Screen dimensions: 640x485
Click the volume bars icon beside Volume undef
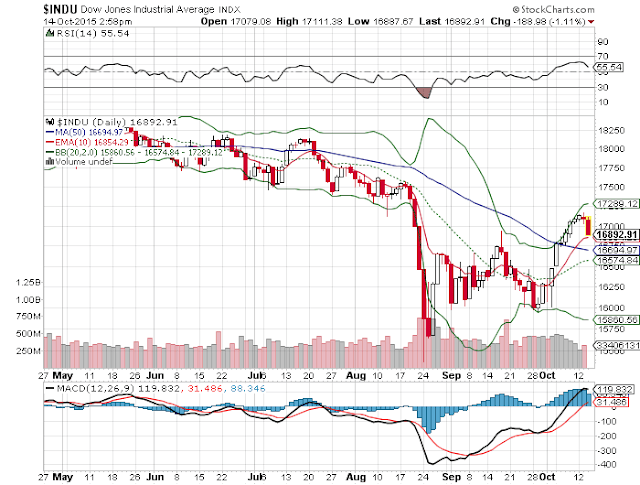pos(50,162)
